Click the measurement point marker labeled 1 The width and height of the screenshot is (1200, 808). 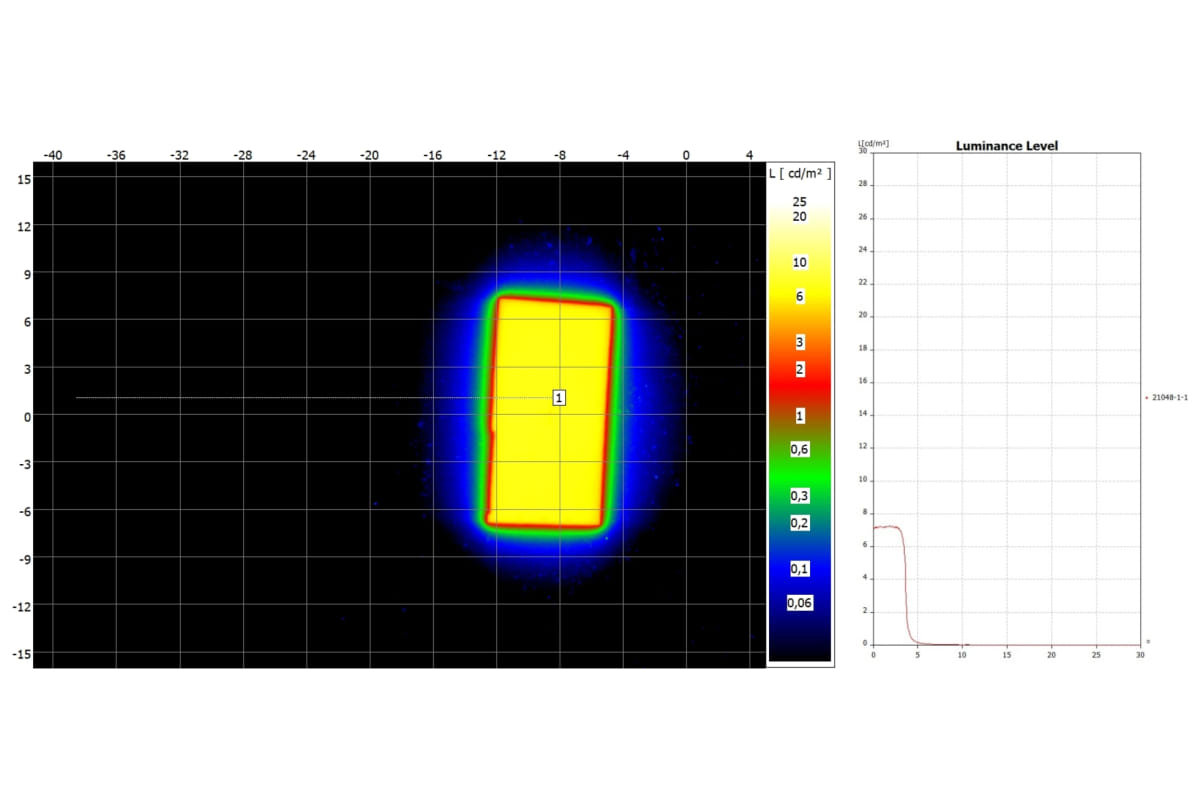(x=559, y=398)
